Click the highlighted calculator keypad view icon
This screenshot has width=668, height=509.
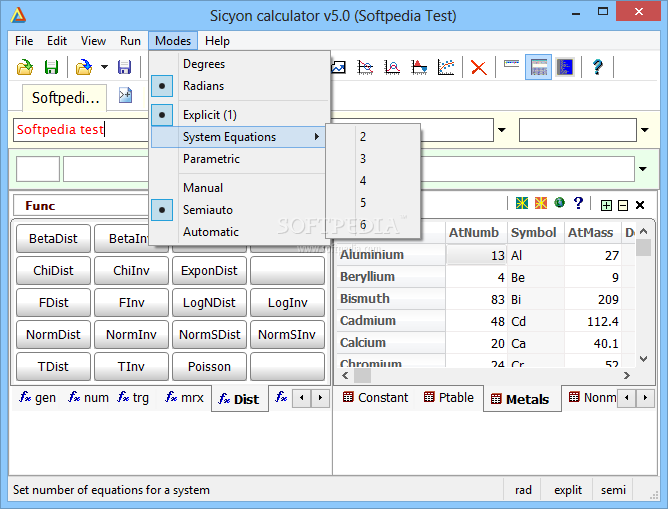[x=538, y=67]
